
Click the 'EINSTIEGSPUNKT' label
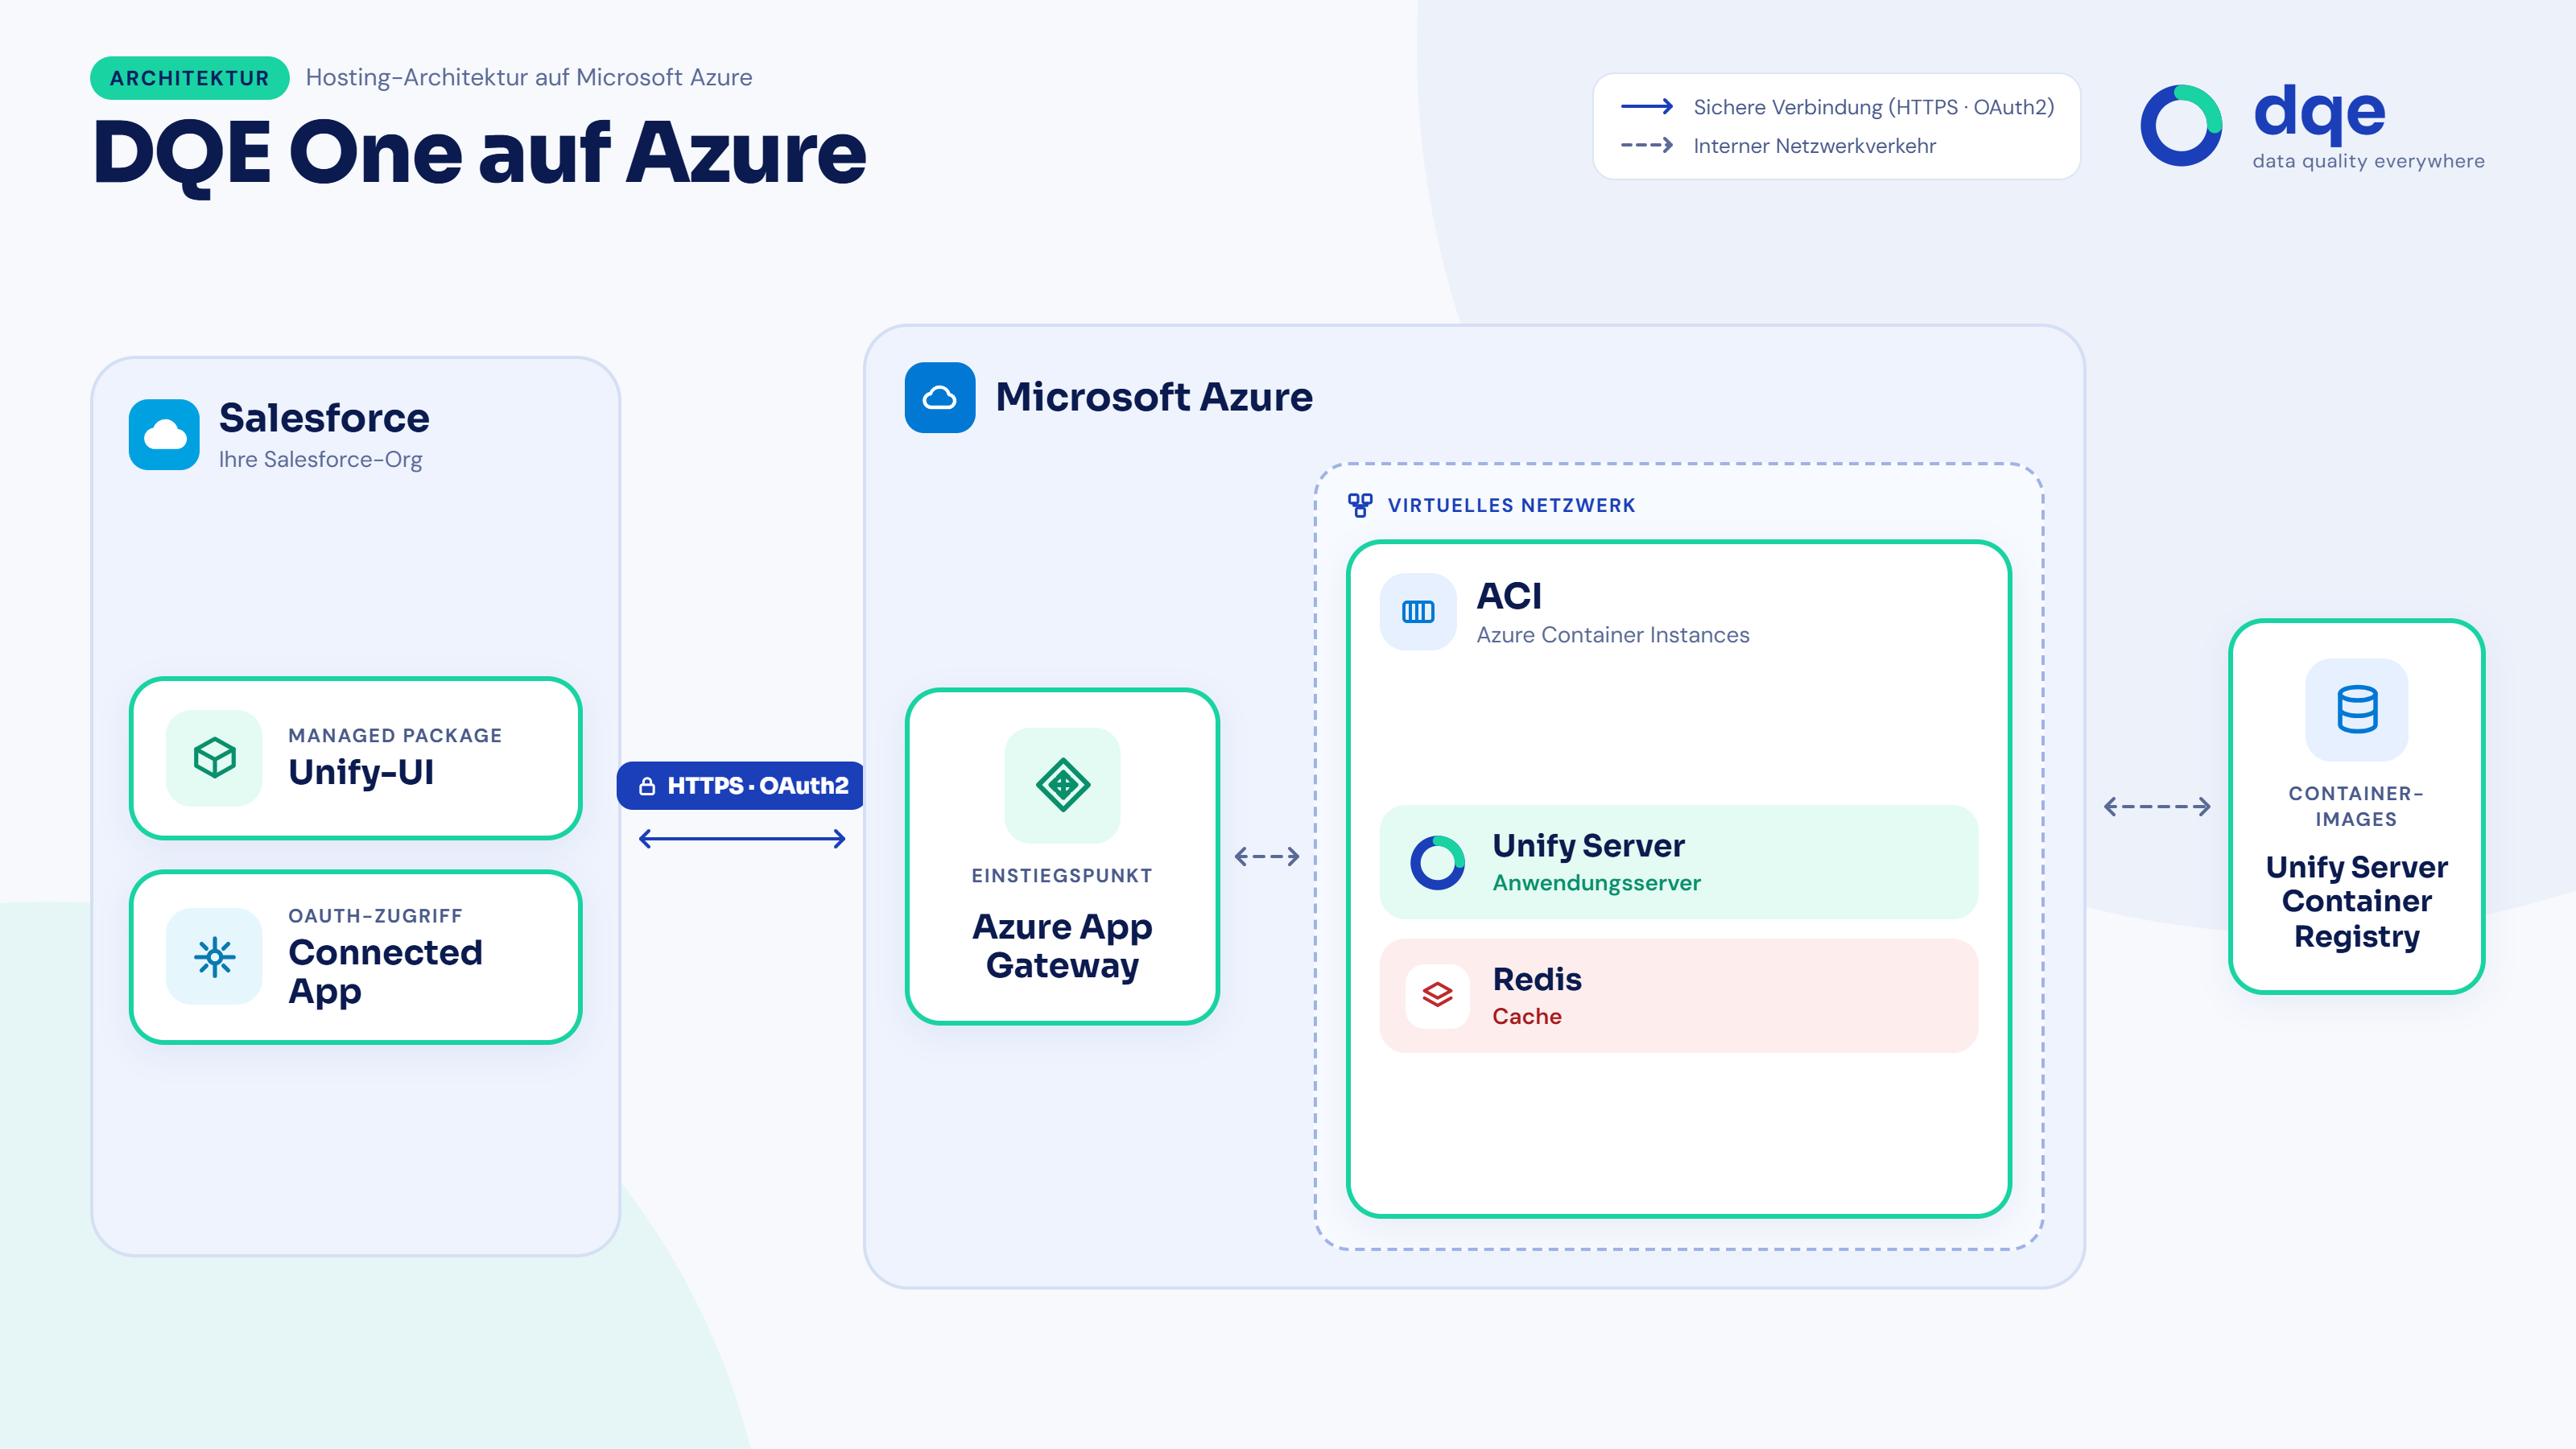tap(1062, 876)
